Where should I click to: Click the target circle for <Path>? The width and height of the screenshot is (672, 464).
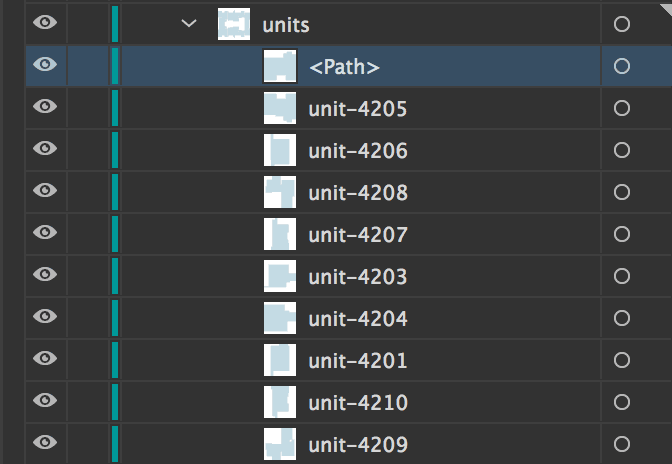pyautogui.click(x=622, y=66)
